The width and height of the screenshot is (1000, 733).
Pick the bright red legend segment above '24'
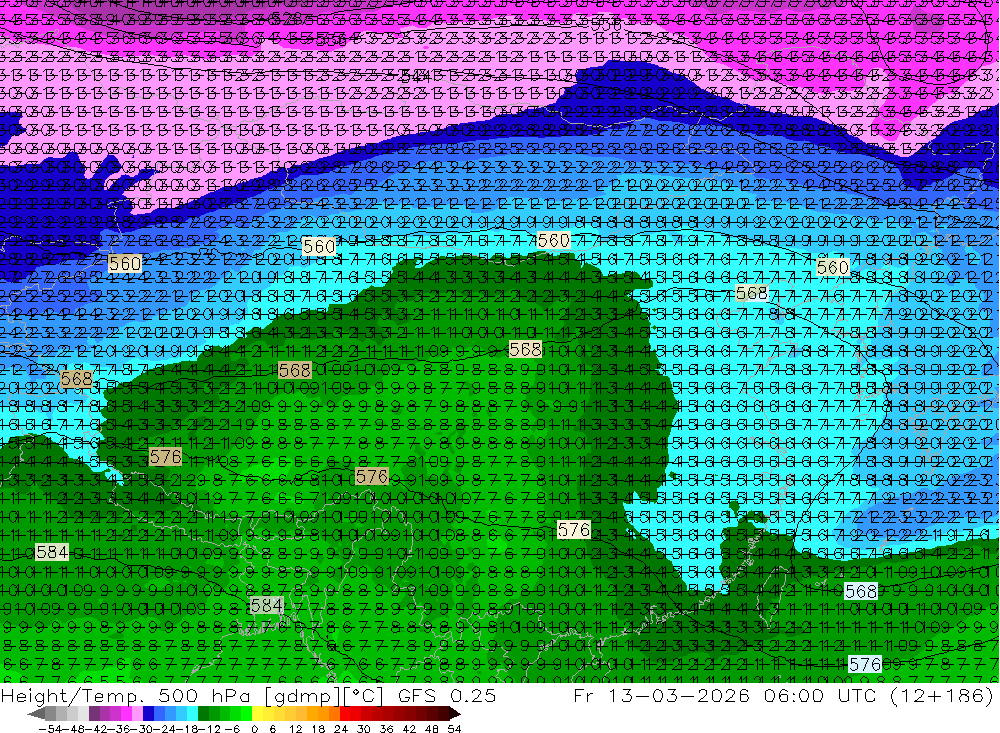point(345,713)
